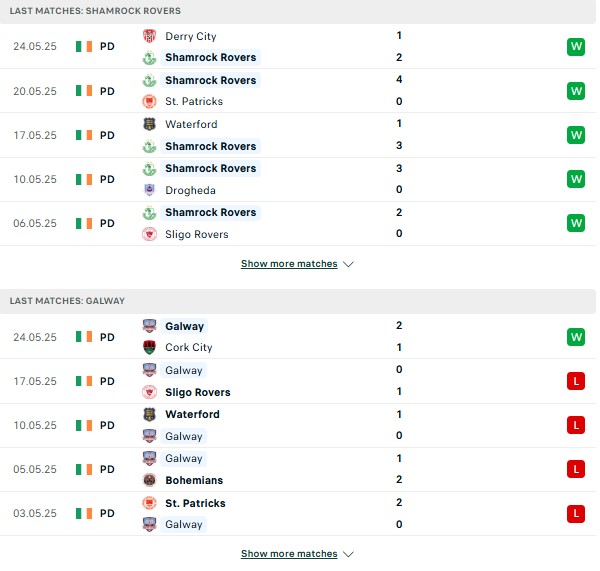Click the St. Patricks crest in the 20.05.25 match
600x571 pixels.
tap(149, 101)
